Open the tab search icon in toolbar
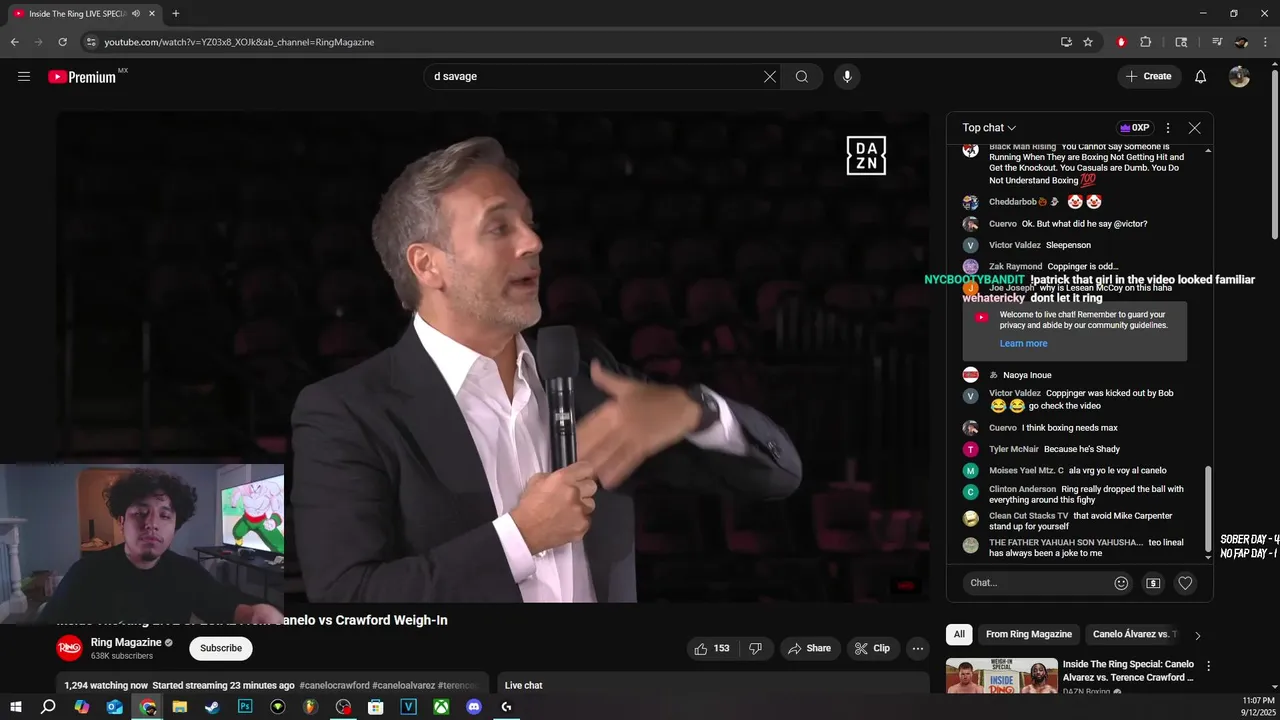Screen dimensions: 1280x720 coord(1181,42)
